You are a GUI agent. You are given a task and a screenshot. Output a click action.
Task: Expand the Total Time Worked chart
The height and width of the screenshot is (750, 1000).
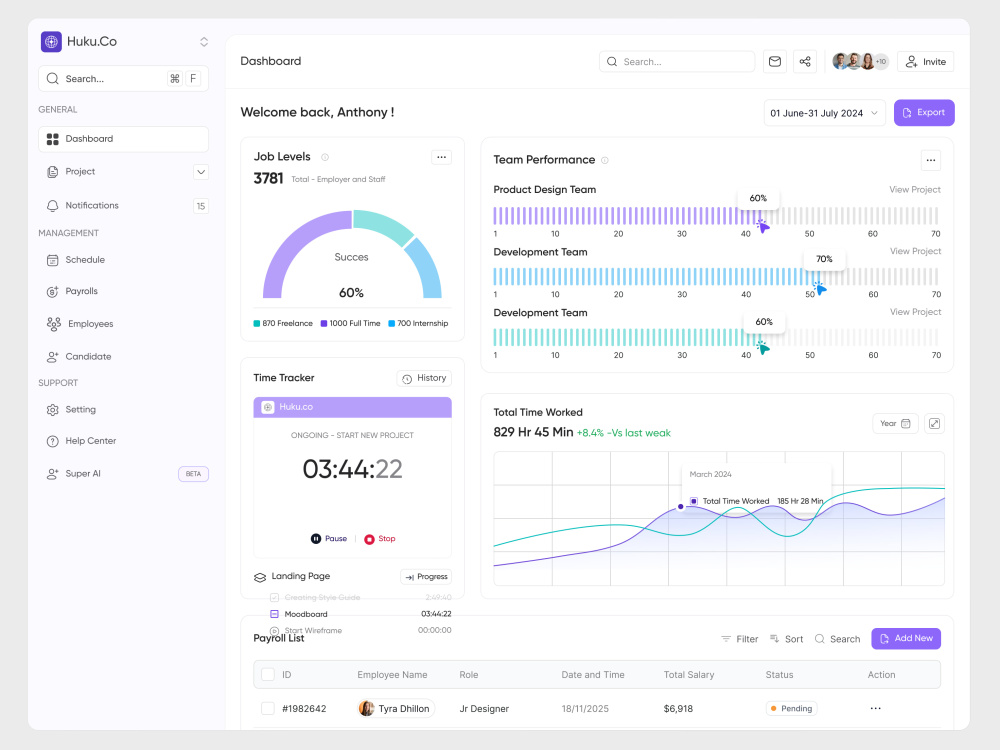coord(934,423)
